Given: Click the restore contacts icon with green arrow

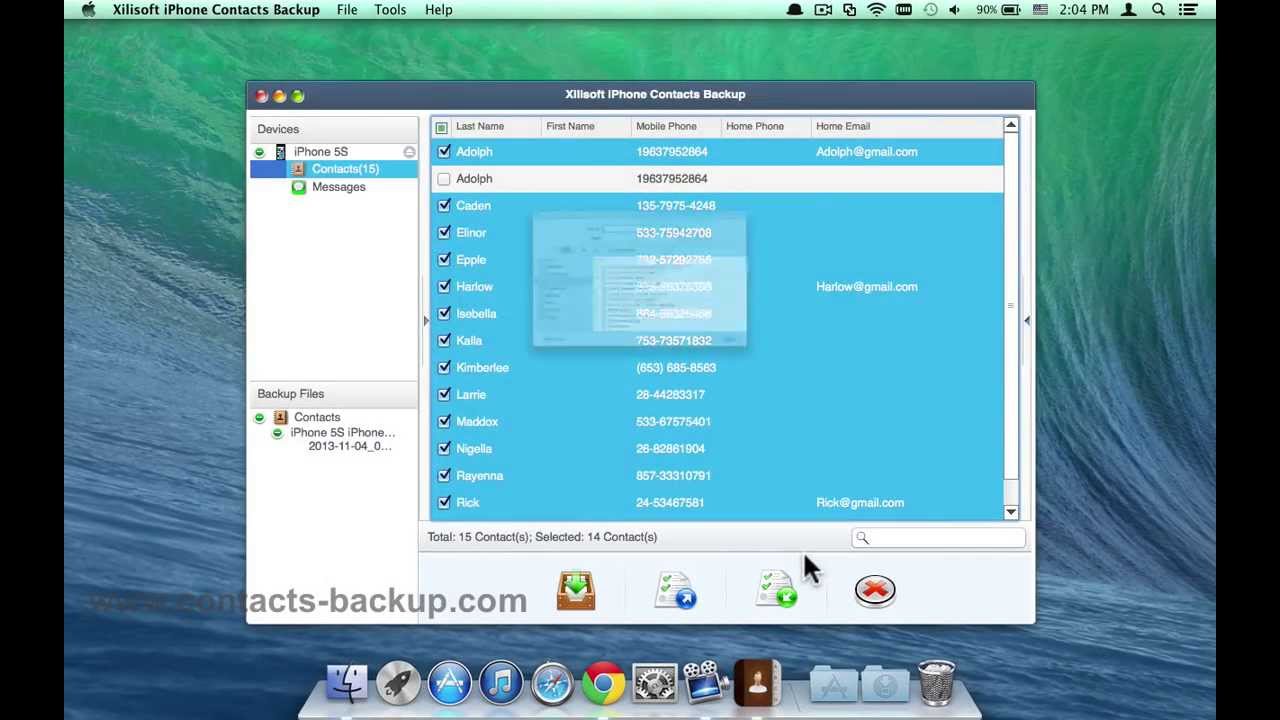Looking at the screenshot, I should 777,590.
